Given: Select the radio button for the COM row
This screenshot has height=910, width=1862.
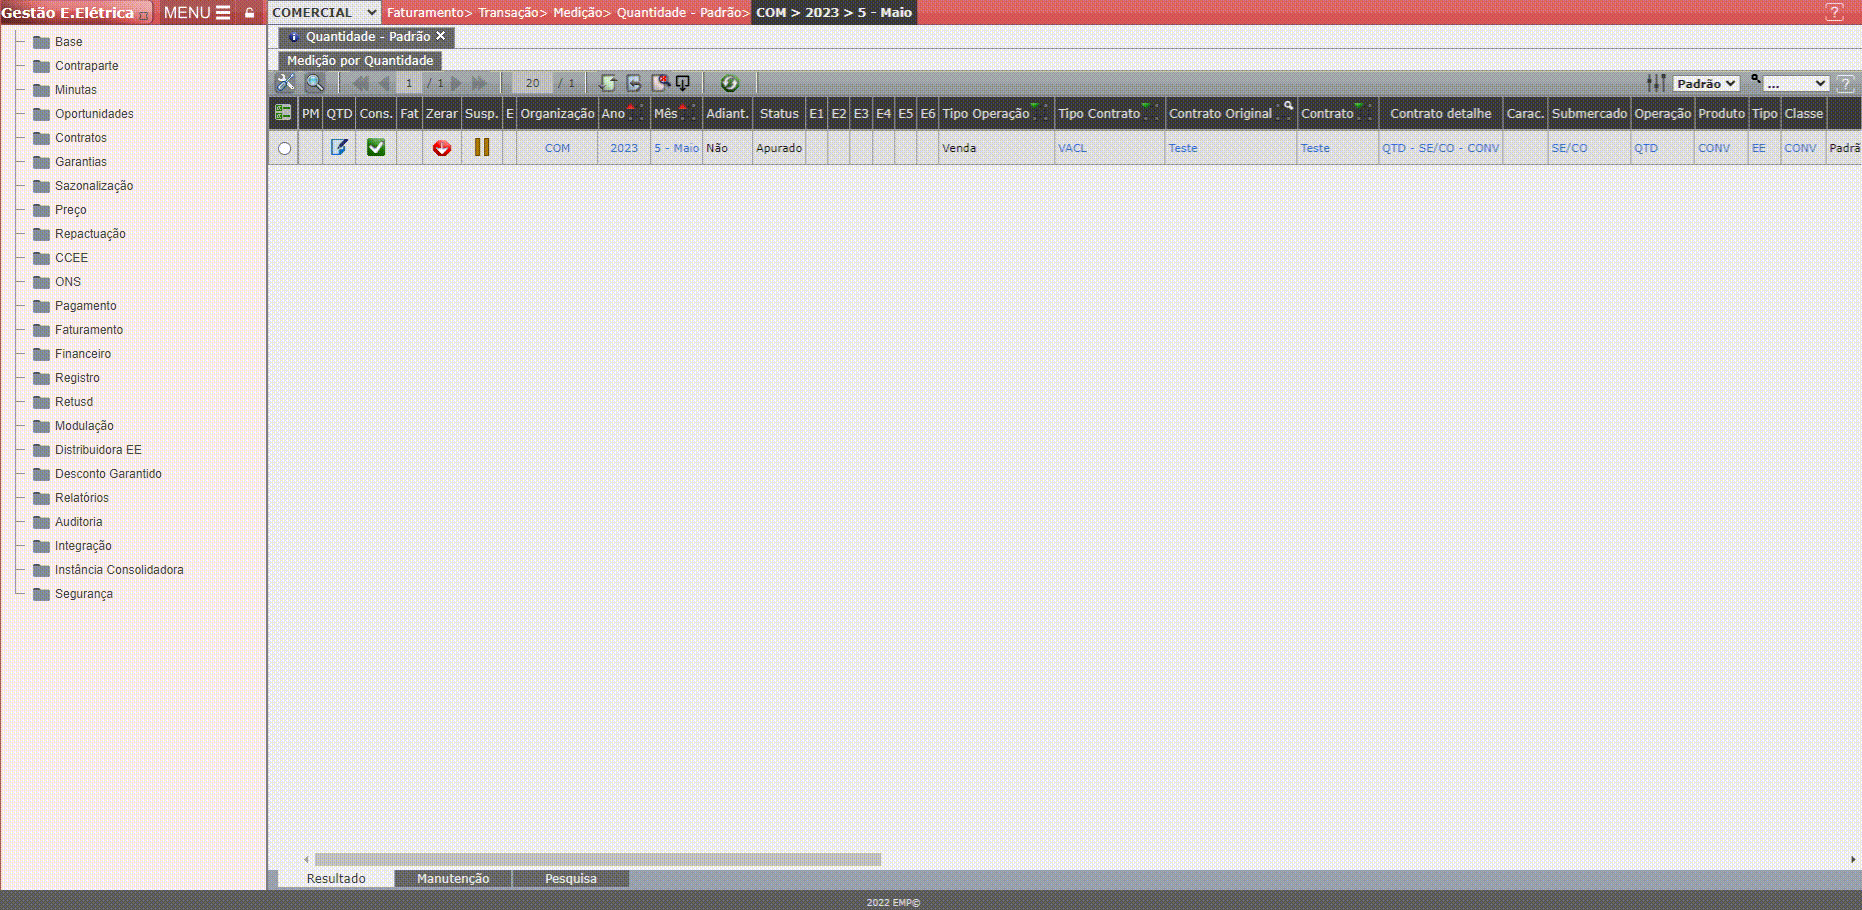Looking at the screenshot, I should coord(284,149).
